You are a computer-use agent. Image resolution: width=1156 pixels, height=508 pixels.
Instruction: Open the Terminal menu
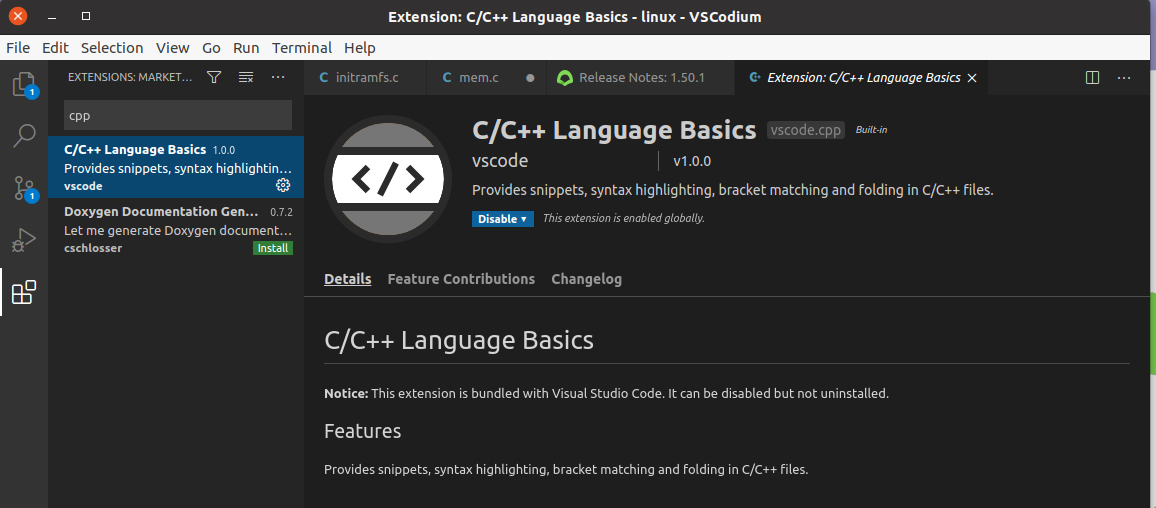click(302, 48)
